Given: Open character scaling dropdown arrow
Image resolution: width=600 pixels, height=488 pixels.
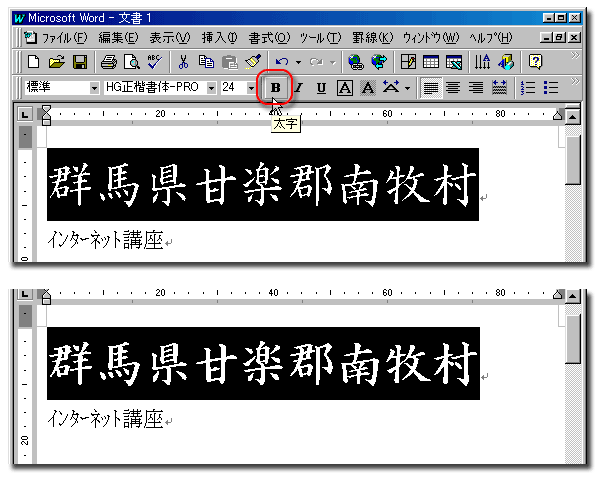Looking at the screenshot, I should click(x=408, y=88).
